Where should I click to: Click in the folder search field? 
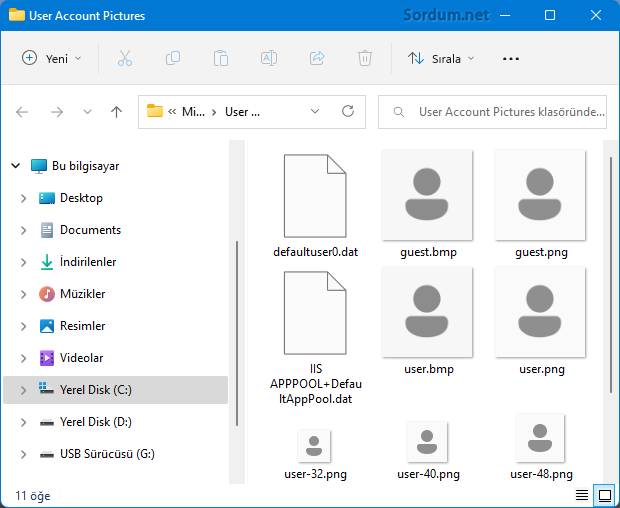[492, 112]
